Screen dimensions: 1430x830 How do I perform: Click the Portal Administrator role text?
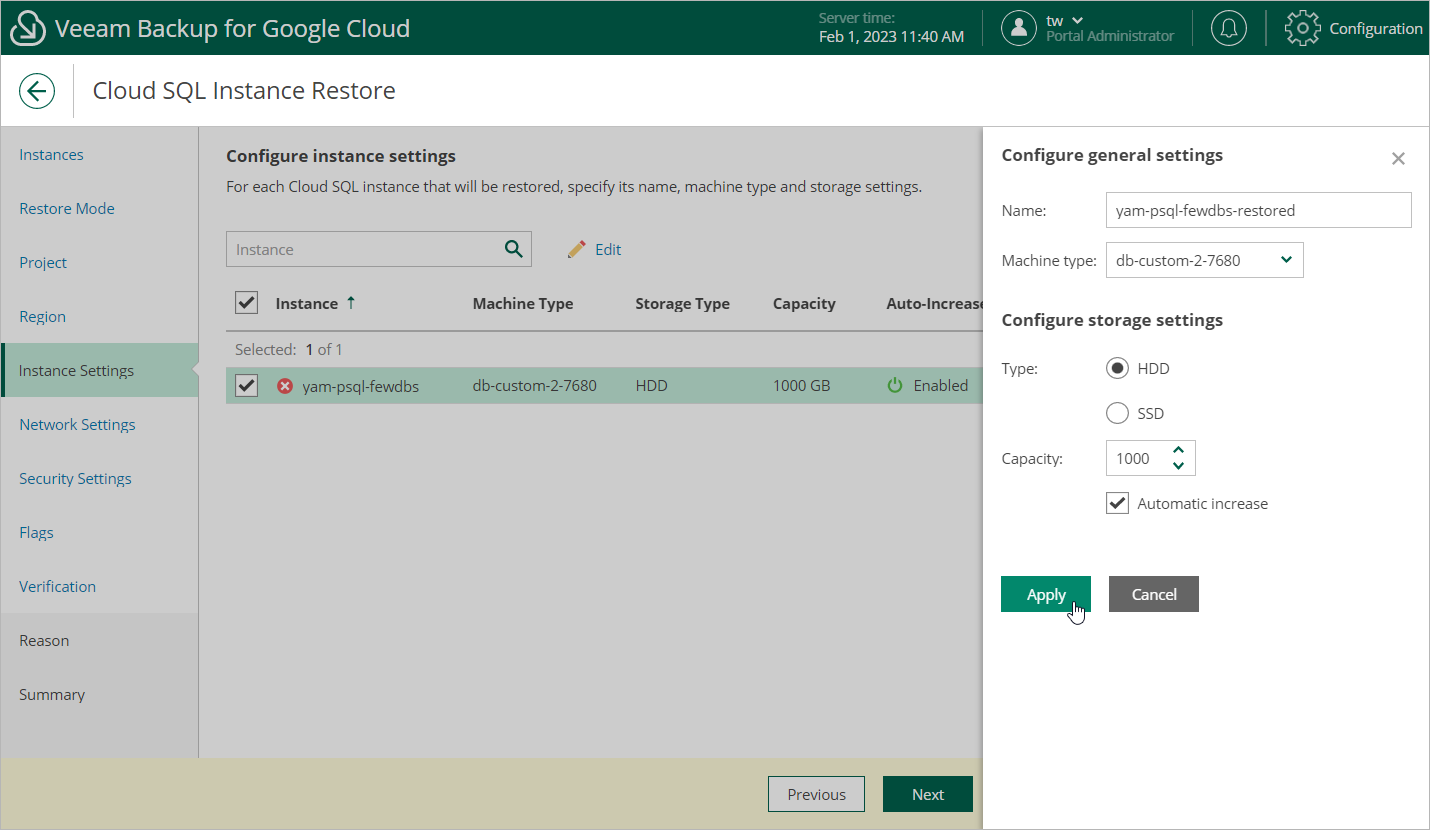pyautogui.click(x=1110, y=36)
